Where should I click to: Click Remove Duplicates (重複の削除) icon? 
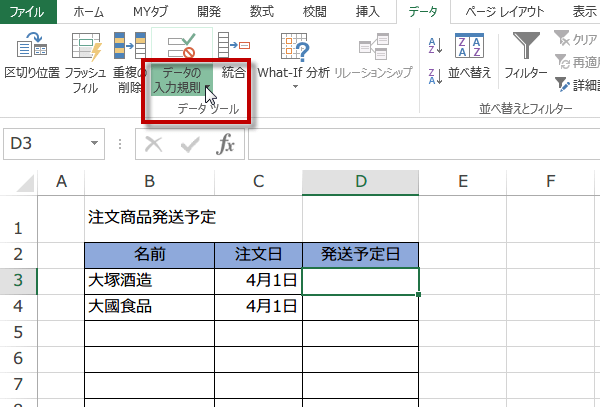(130, 46)
